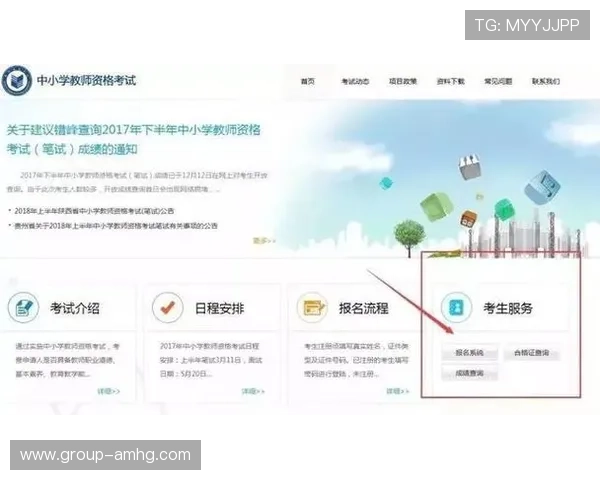Click the 报名流程 description text

click(356, 360)
